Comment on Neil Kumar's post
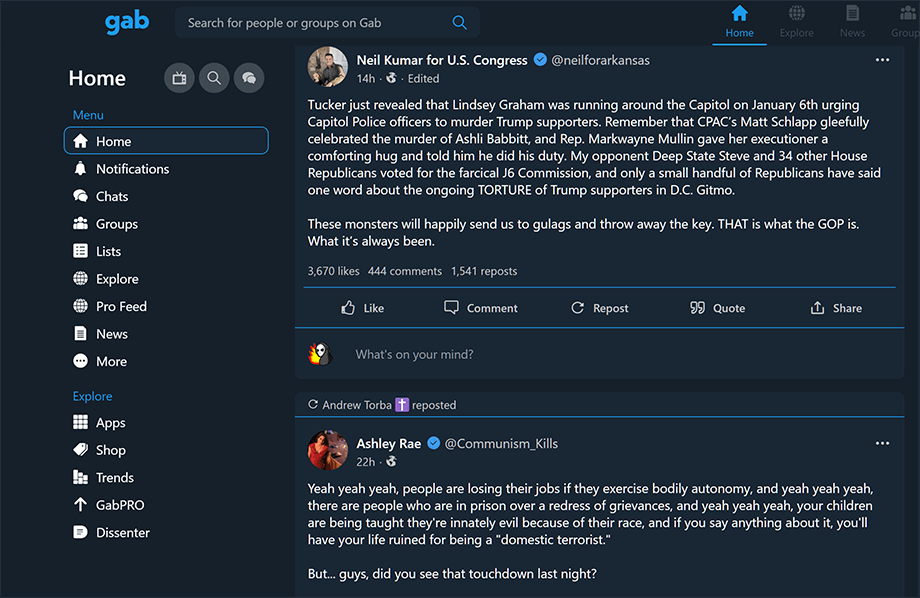920x598 pixels. click(481, 308)
